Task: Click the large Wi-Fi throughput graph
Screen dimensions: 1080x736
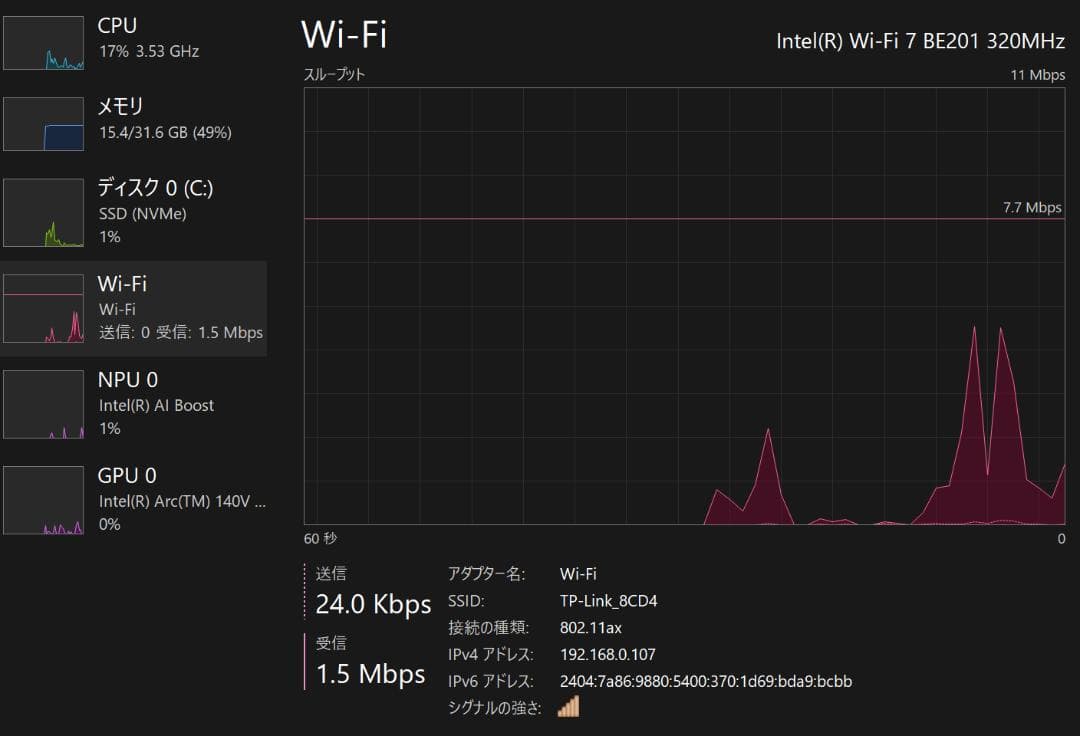Action: click(x=684, y=305)
